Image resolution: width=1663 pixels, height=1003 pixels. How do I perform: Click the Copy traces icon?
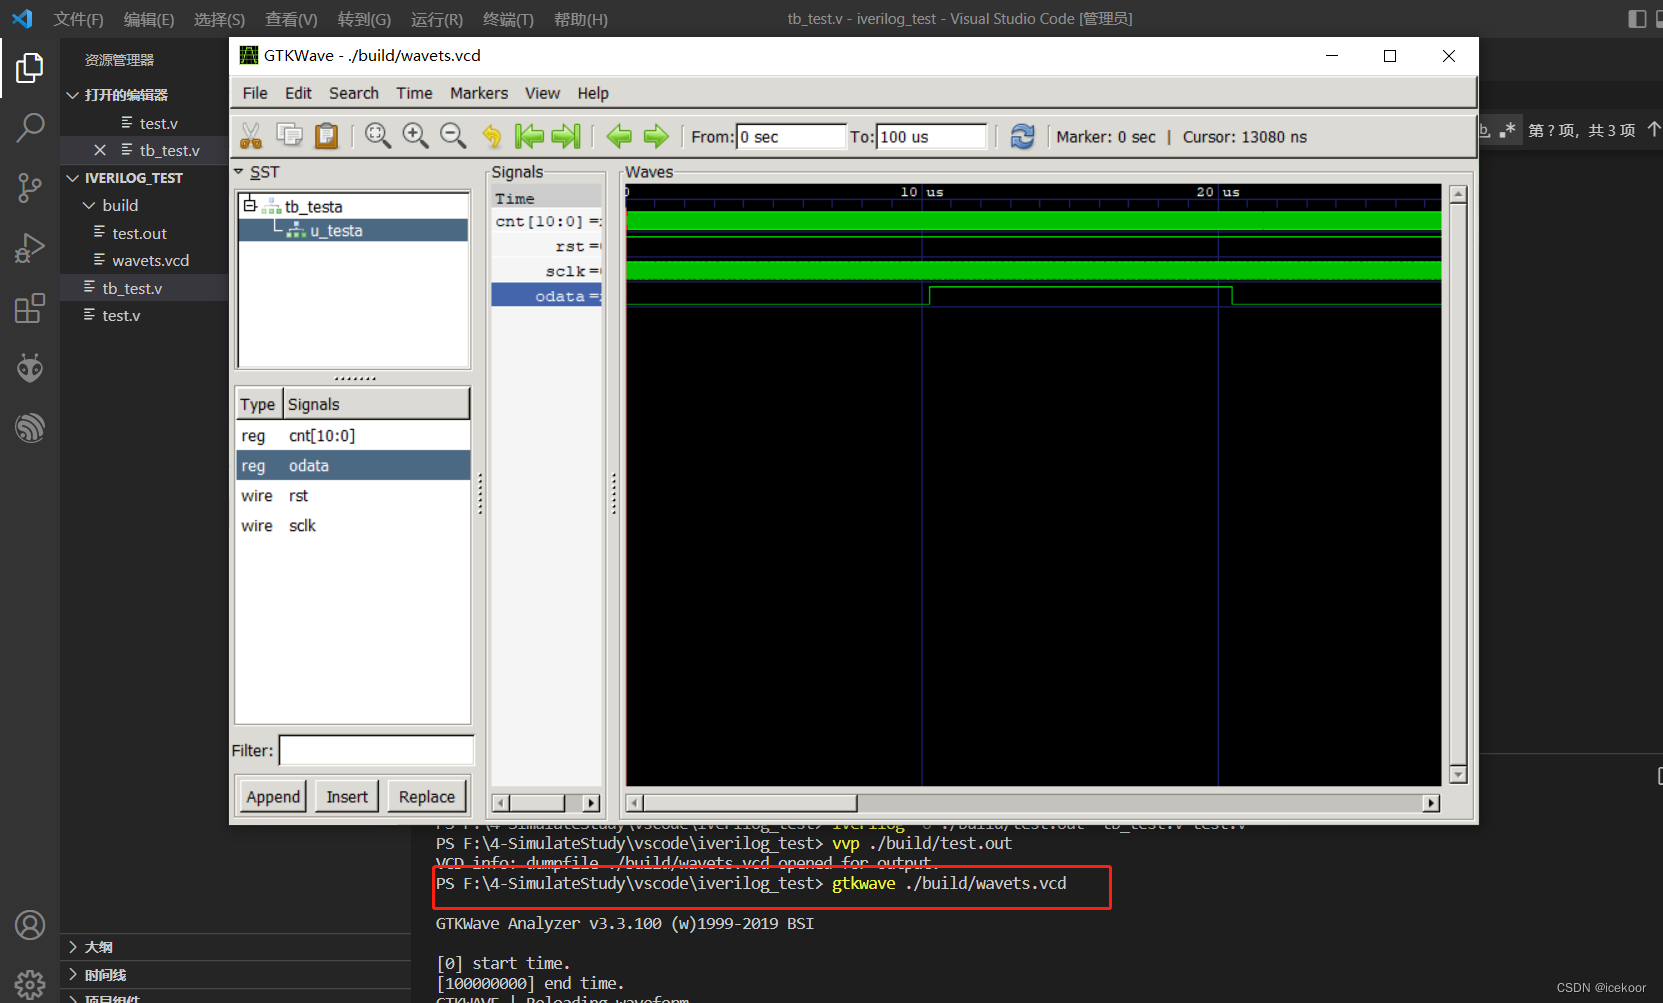coord(289,136)
